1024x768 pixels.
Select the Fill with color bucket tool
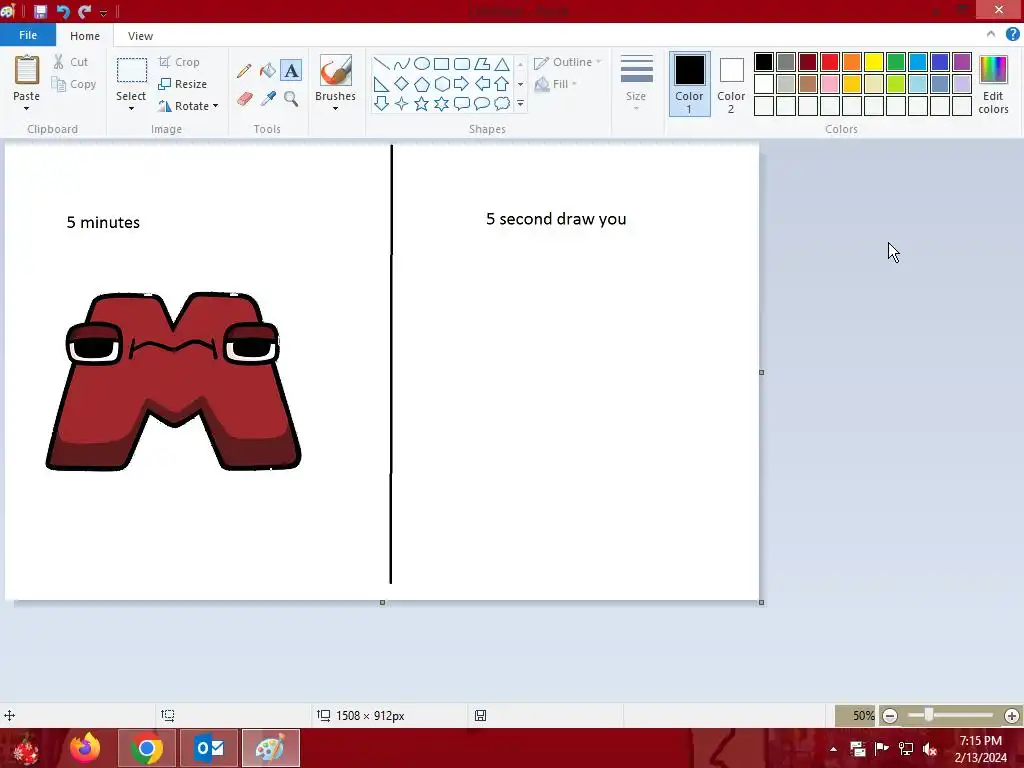(268, 71)
